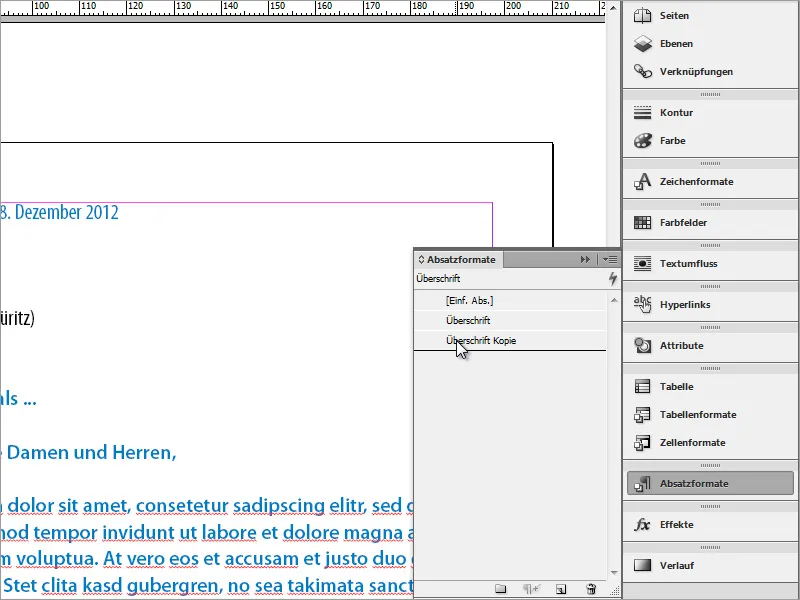Select Überschrift style below [Einf. Abs.]

pyautogui.click(x=510, y=320)
